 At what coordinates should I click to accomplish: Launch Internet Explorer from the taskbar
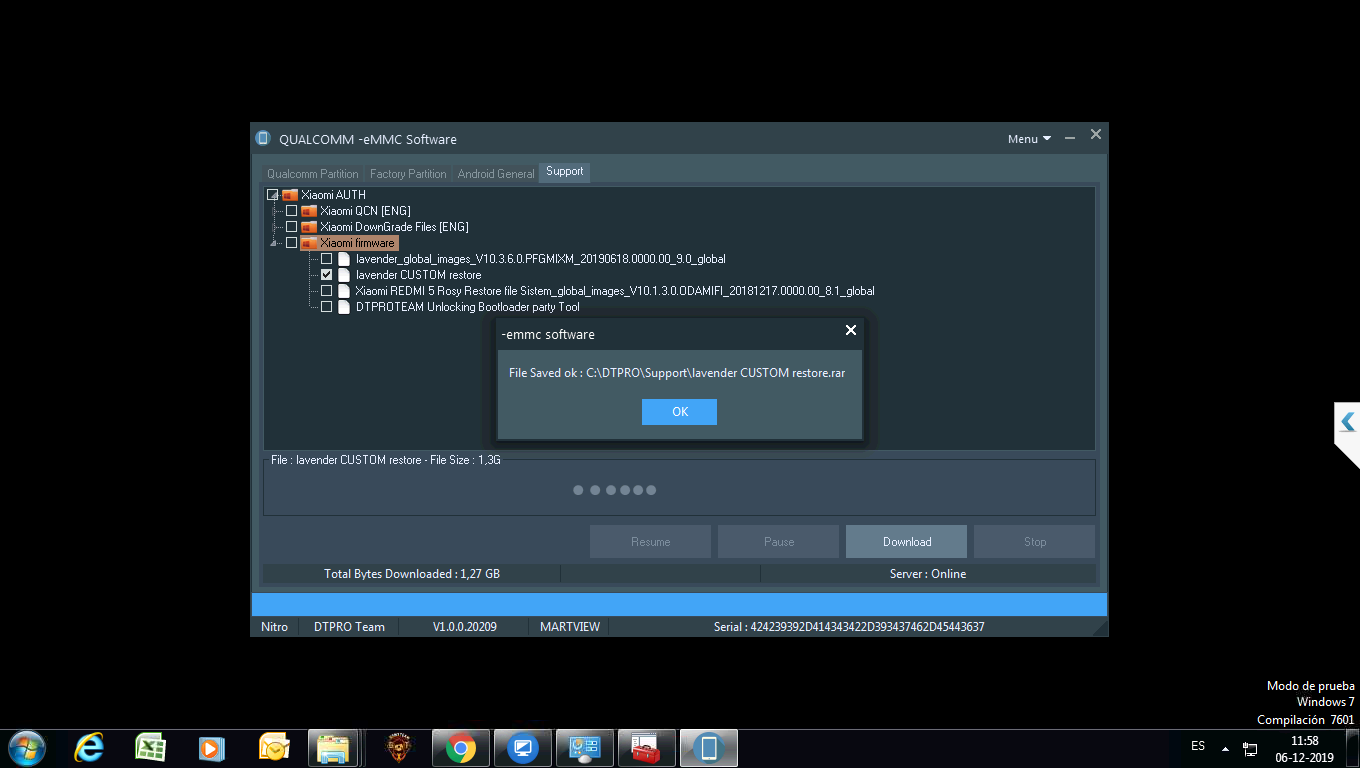tap(89, 748)
